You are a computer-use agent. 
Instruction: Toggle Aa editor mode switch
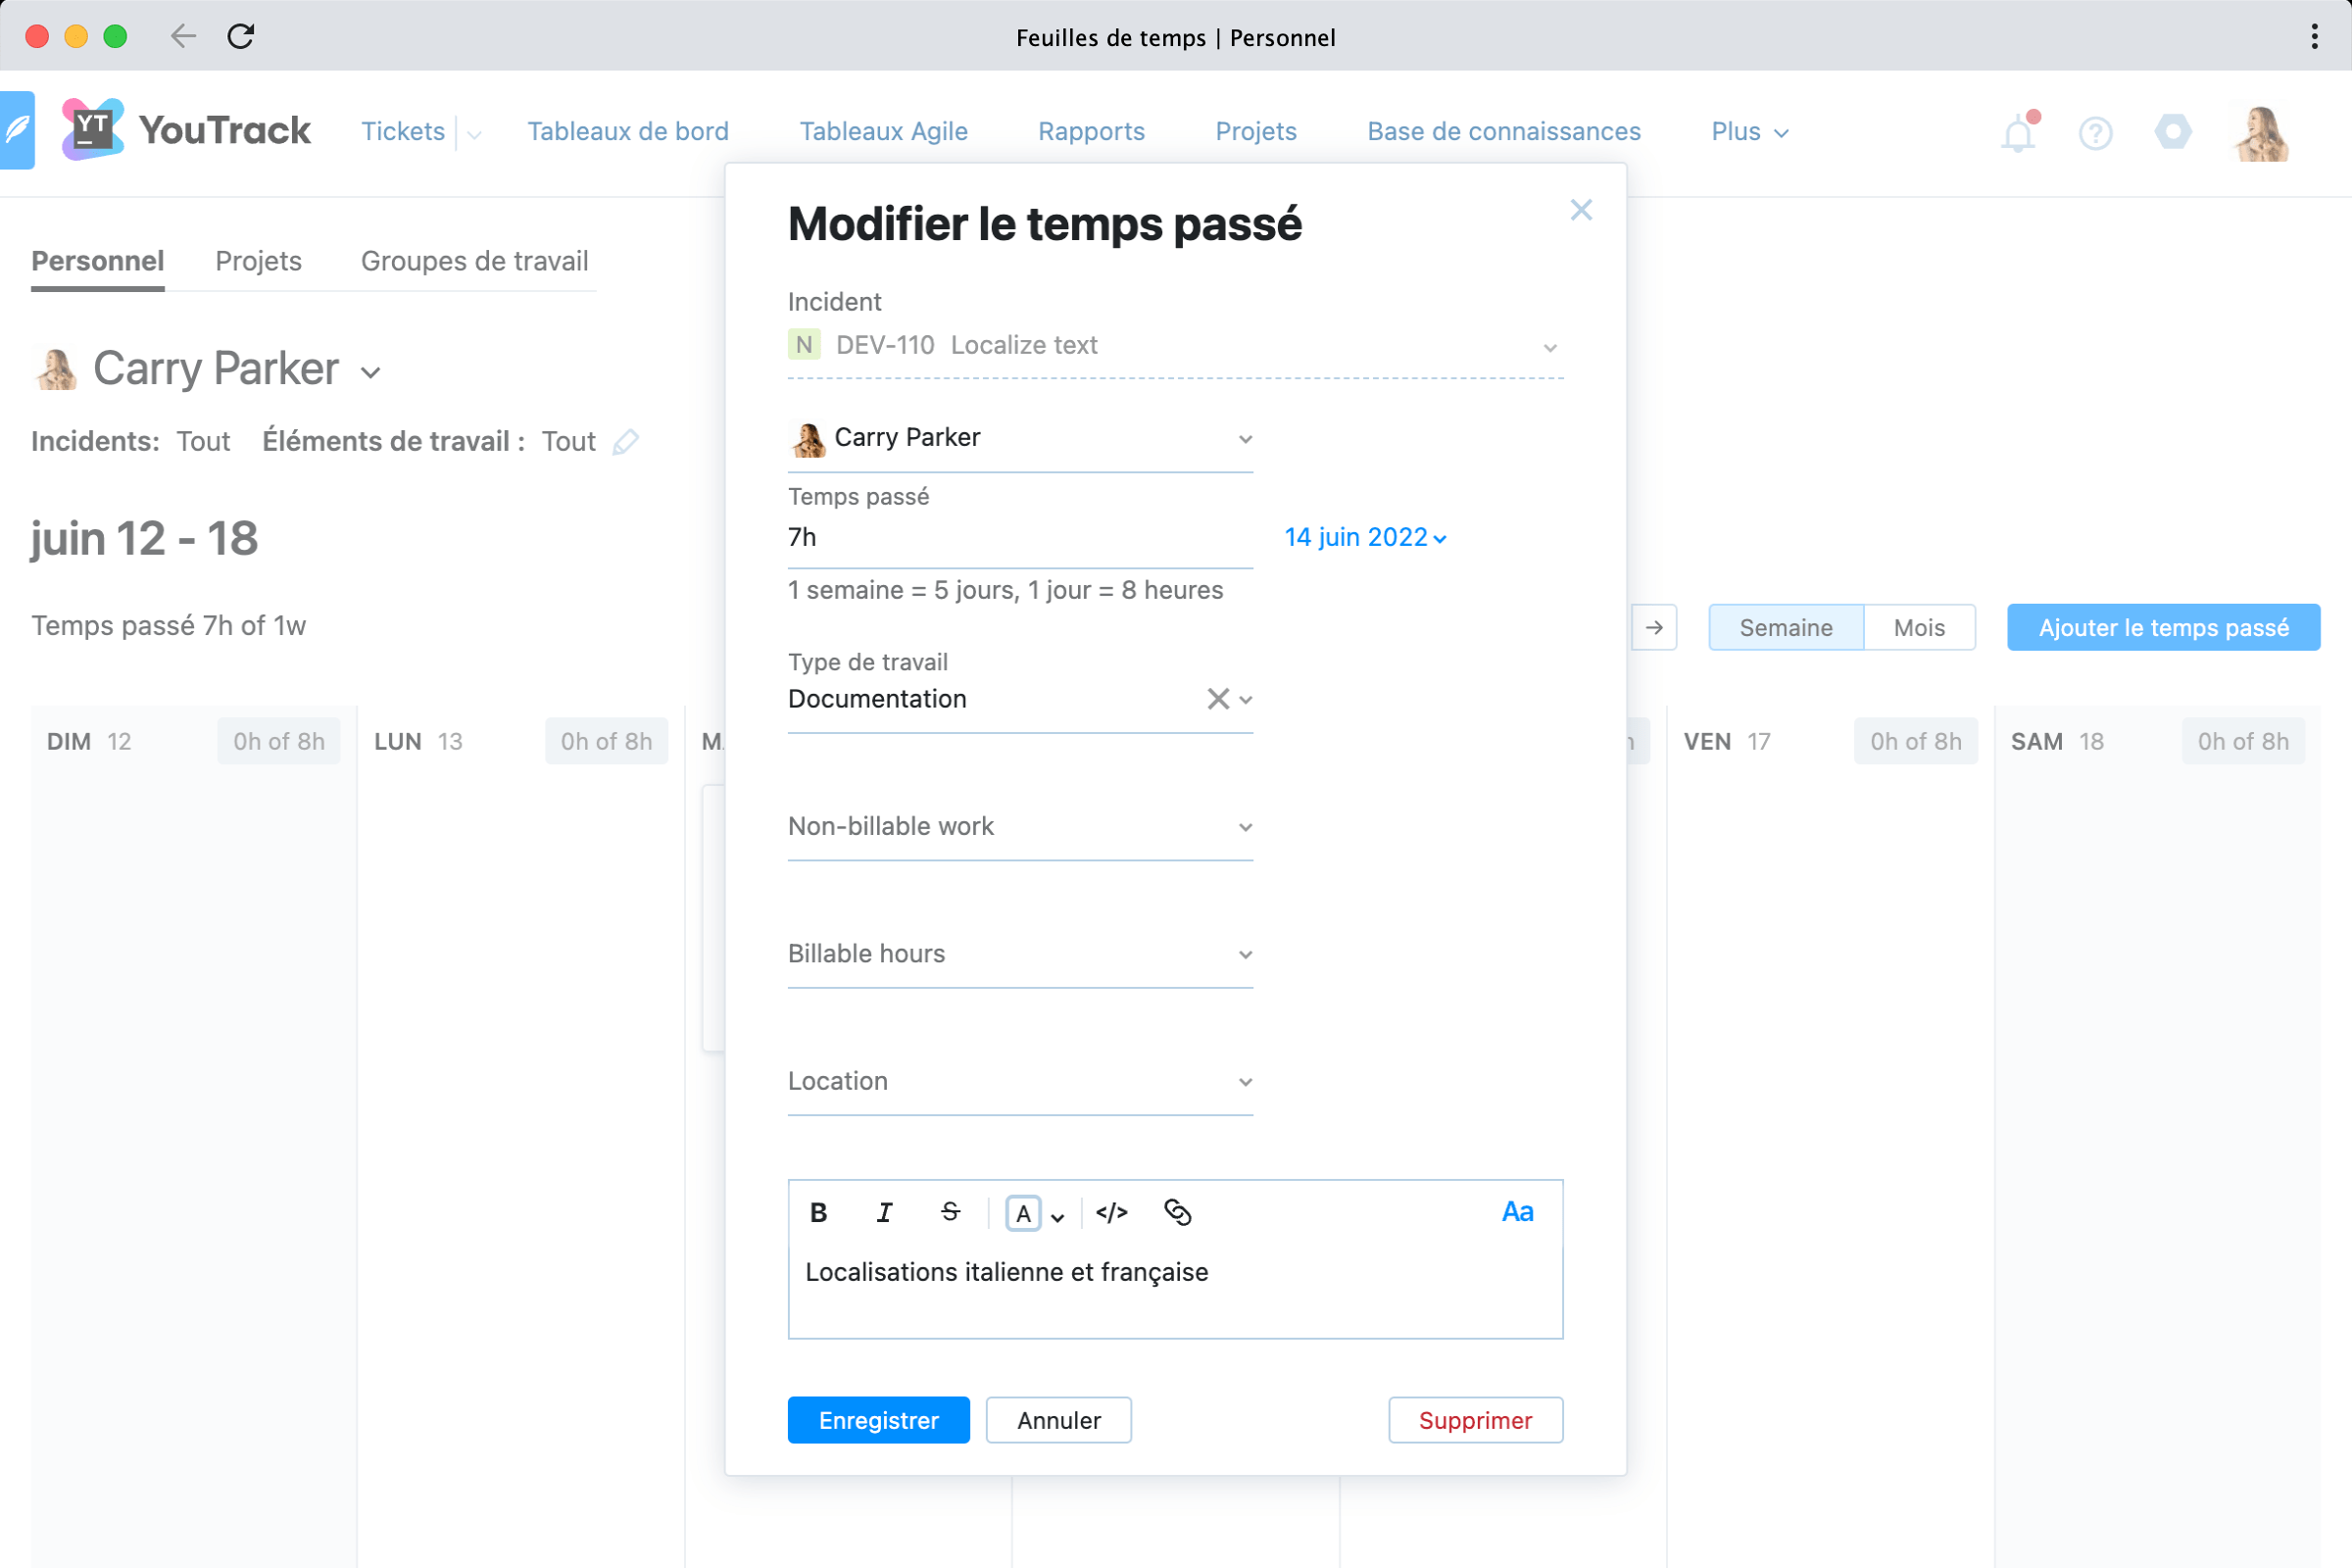[1517, 1212]
